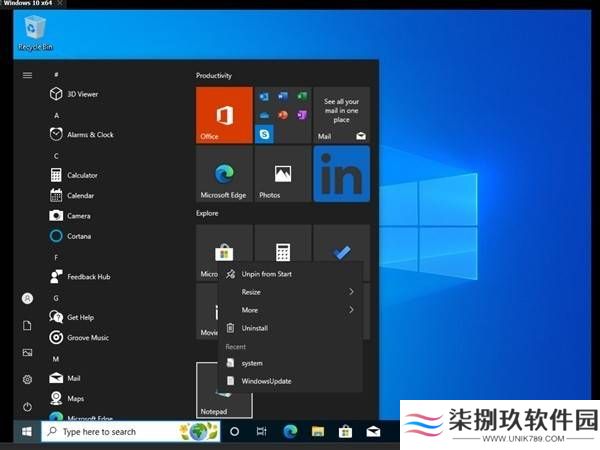Screen dimensions: 600x450
Task: Open recent file system
Action: point(291,363)
